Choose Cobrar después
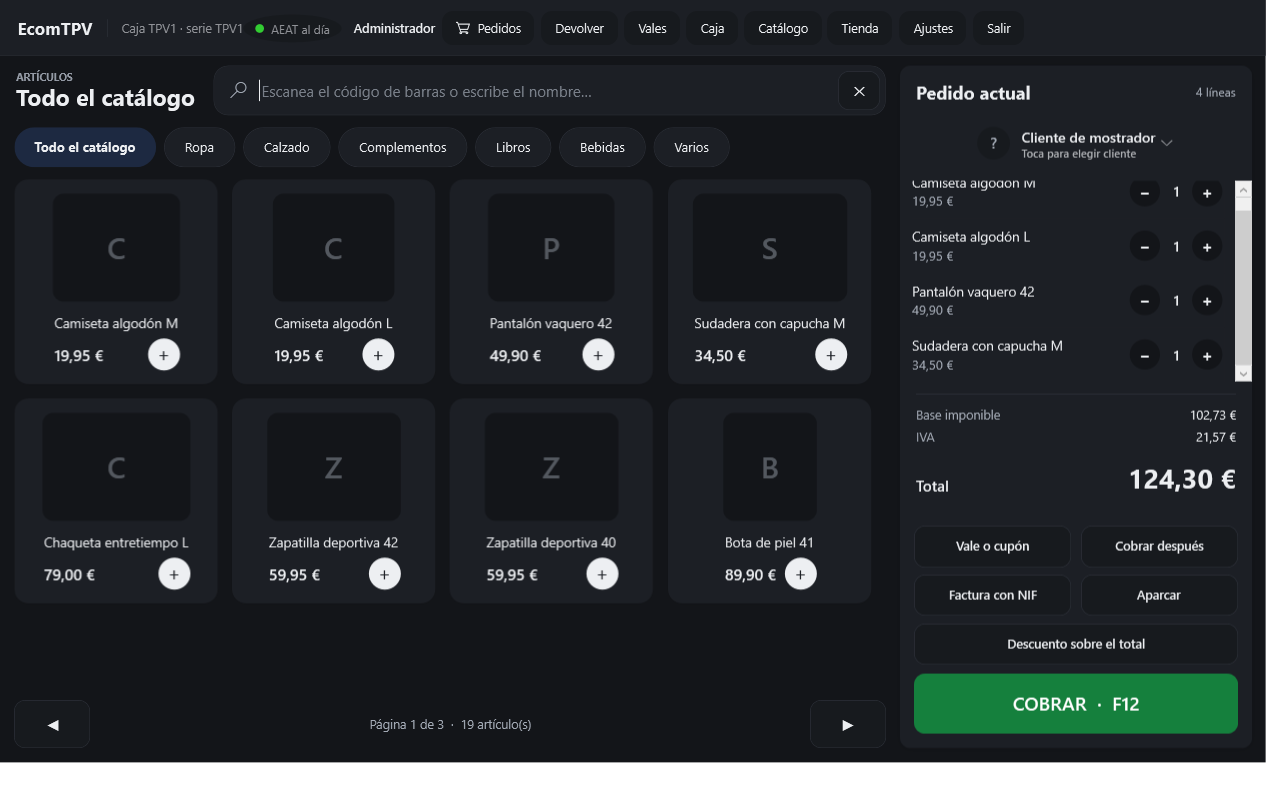This screenshot has height=800, width=1280. (x=1159, y=546)
